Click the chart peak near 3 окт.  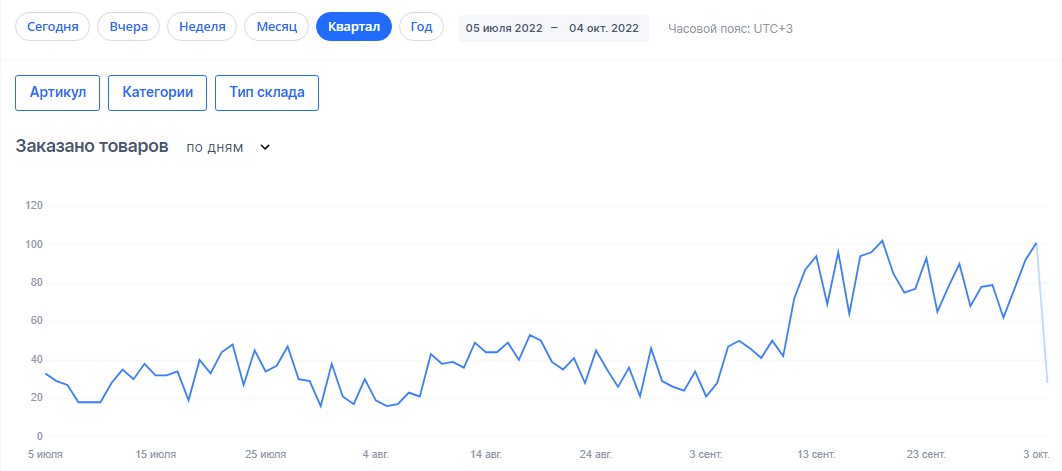pos(1036,243)
